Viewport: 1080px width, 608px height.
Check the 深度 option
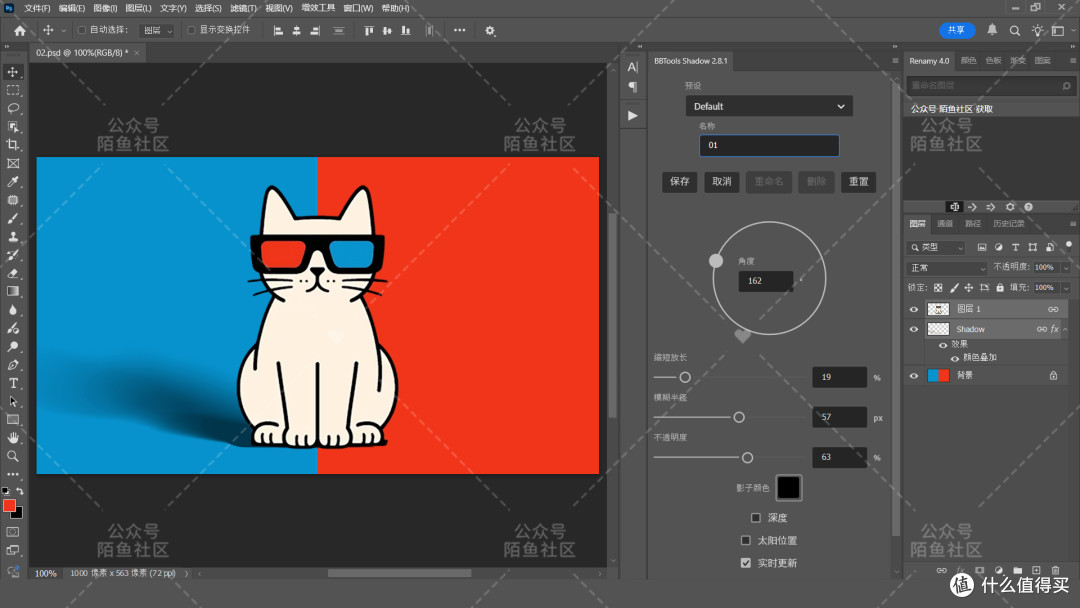756,517
